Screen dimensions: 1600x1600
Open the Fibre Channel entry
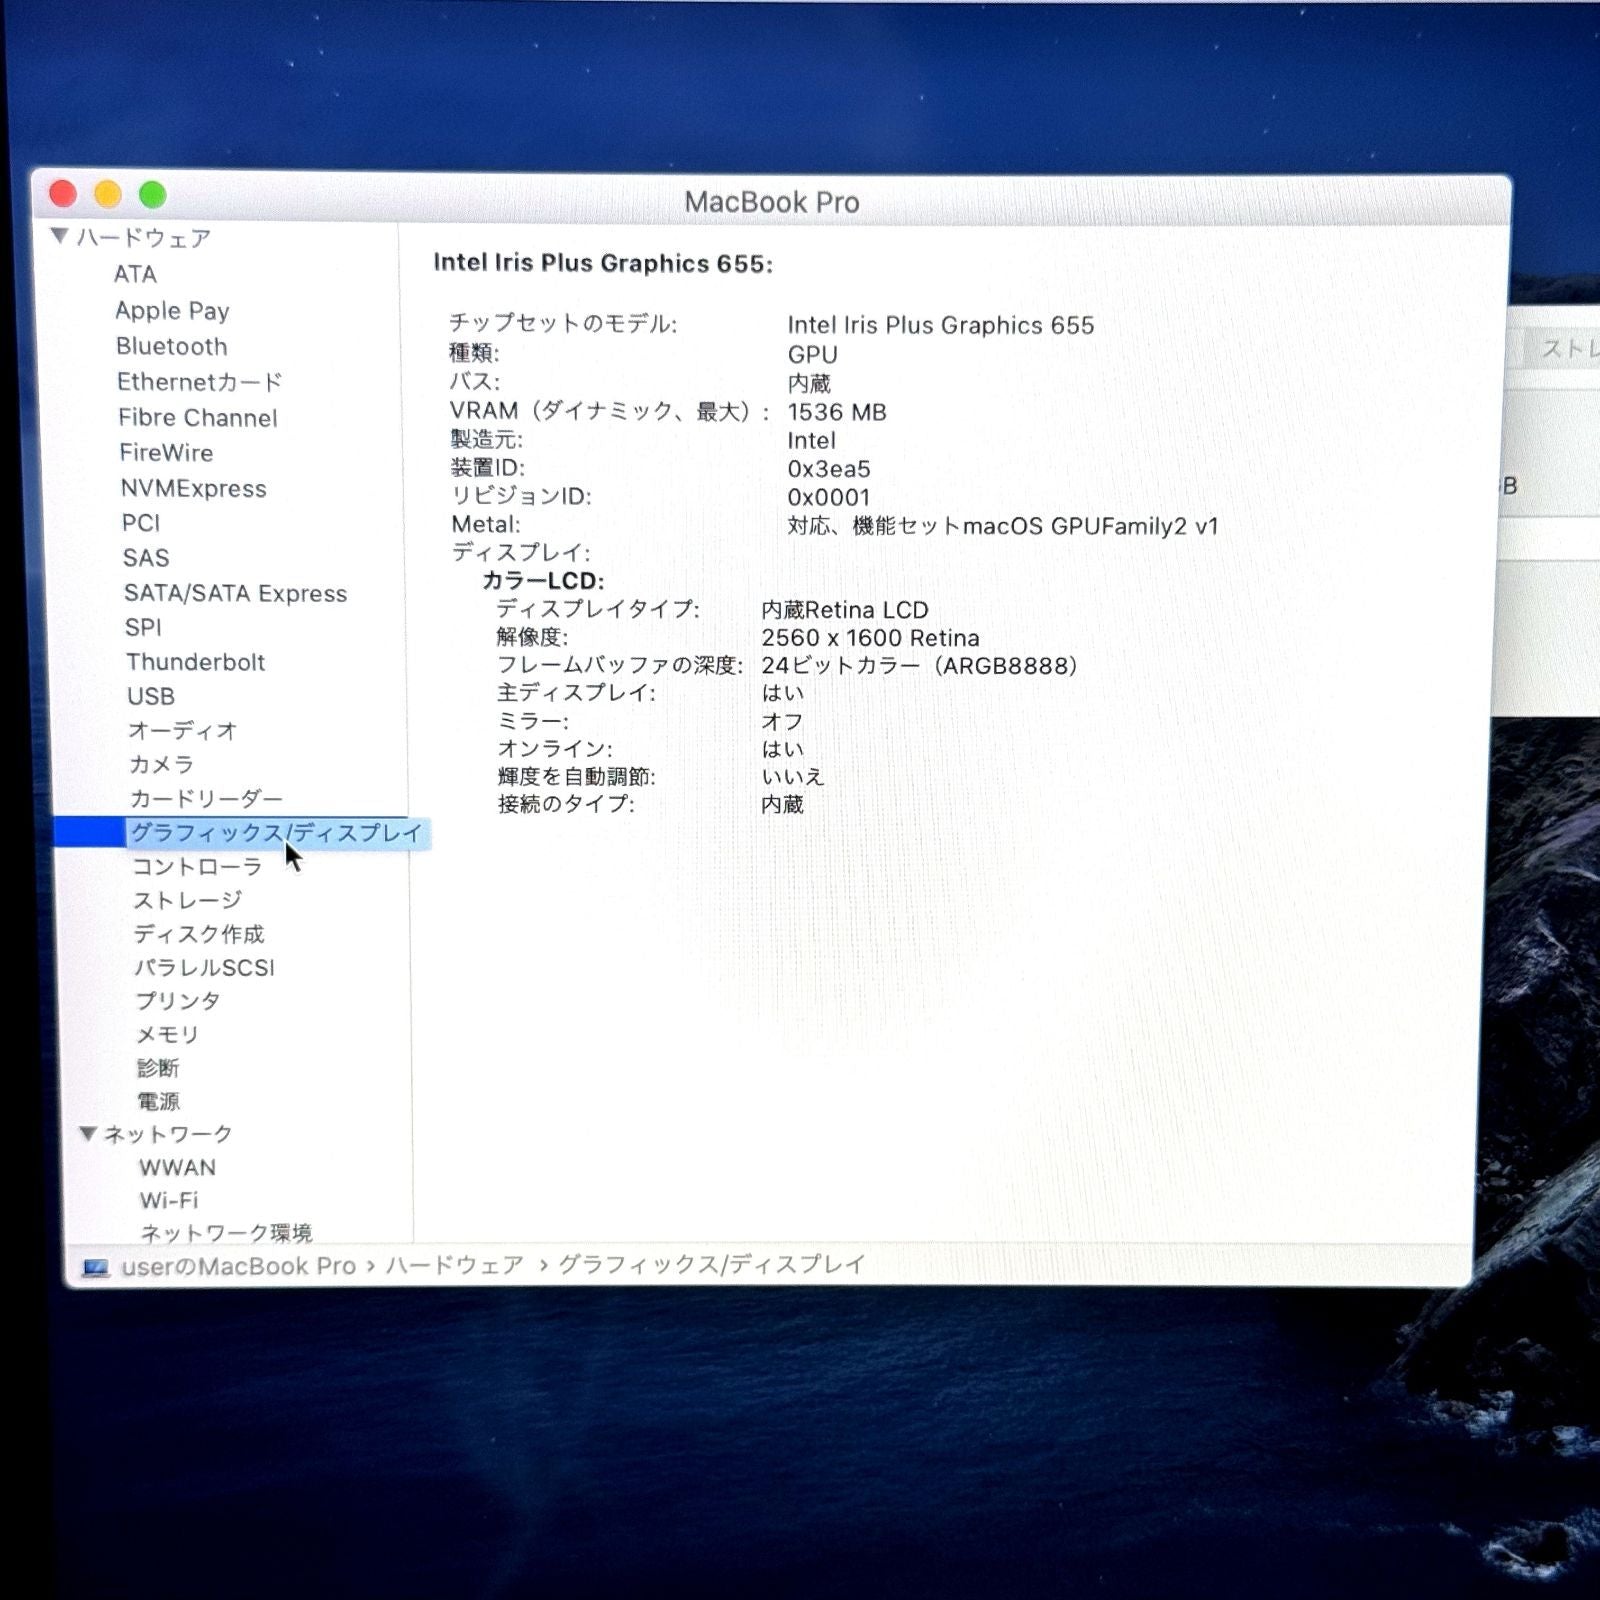[x=197, y=417]
